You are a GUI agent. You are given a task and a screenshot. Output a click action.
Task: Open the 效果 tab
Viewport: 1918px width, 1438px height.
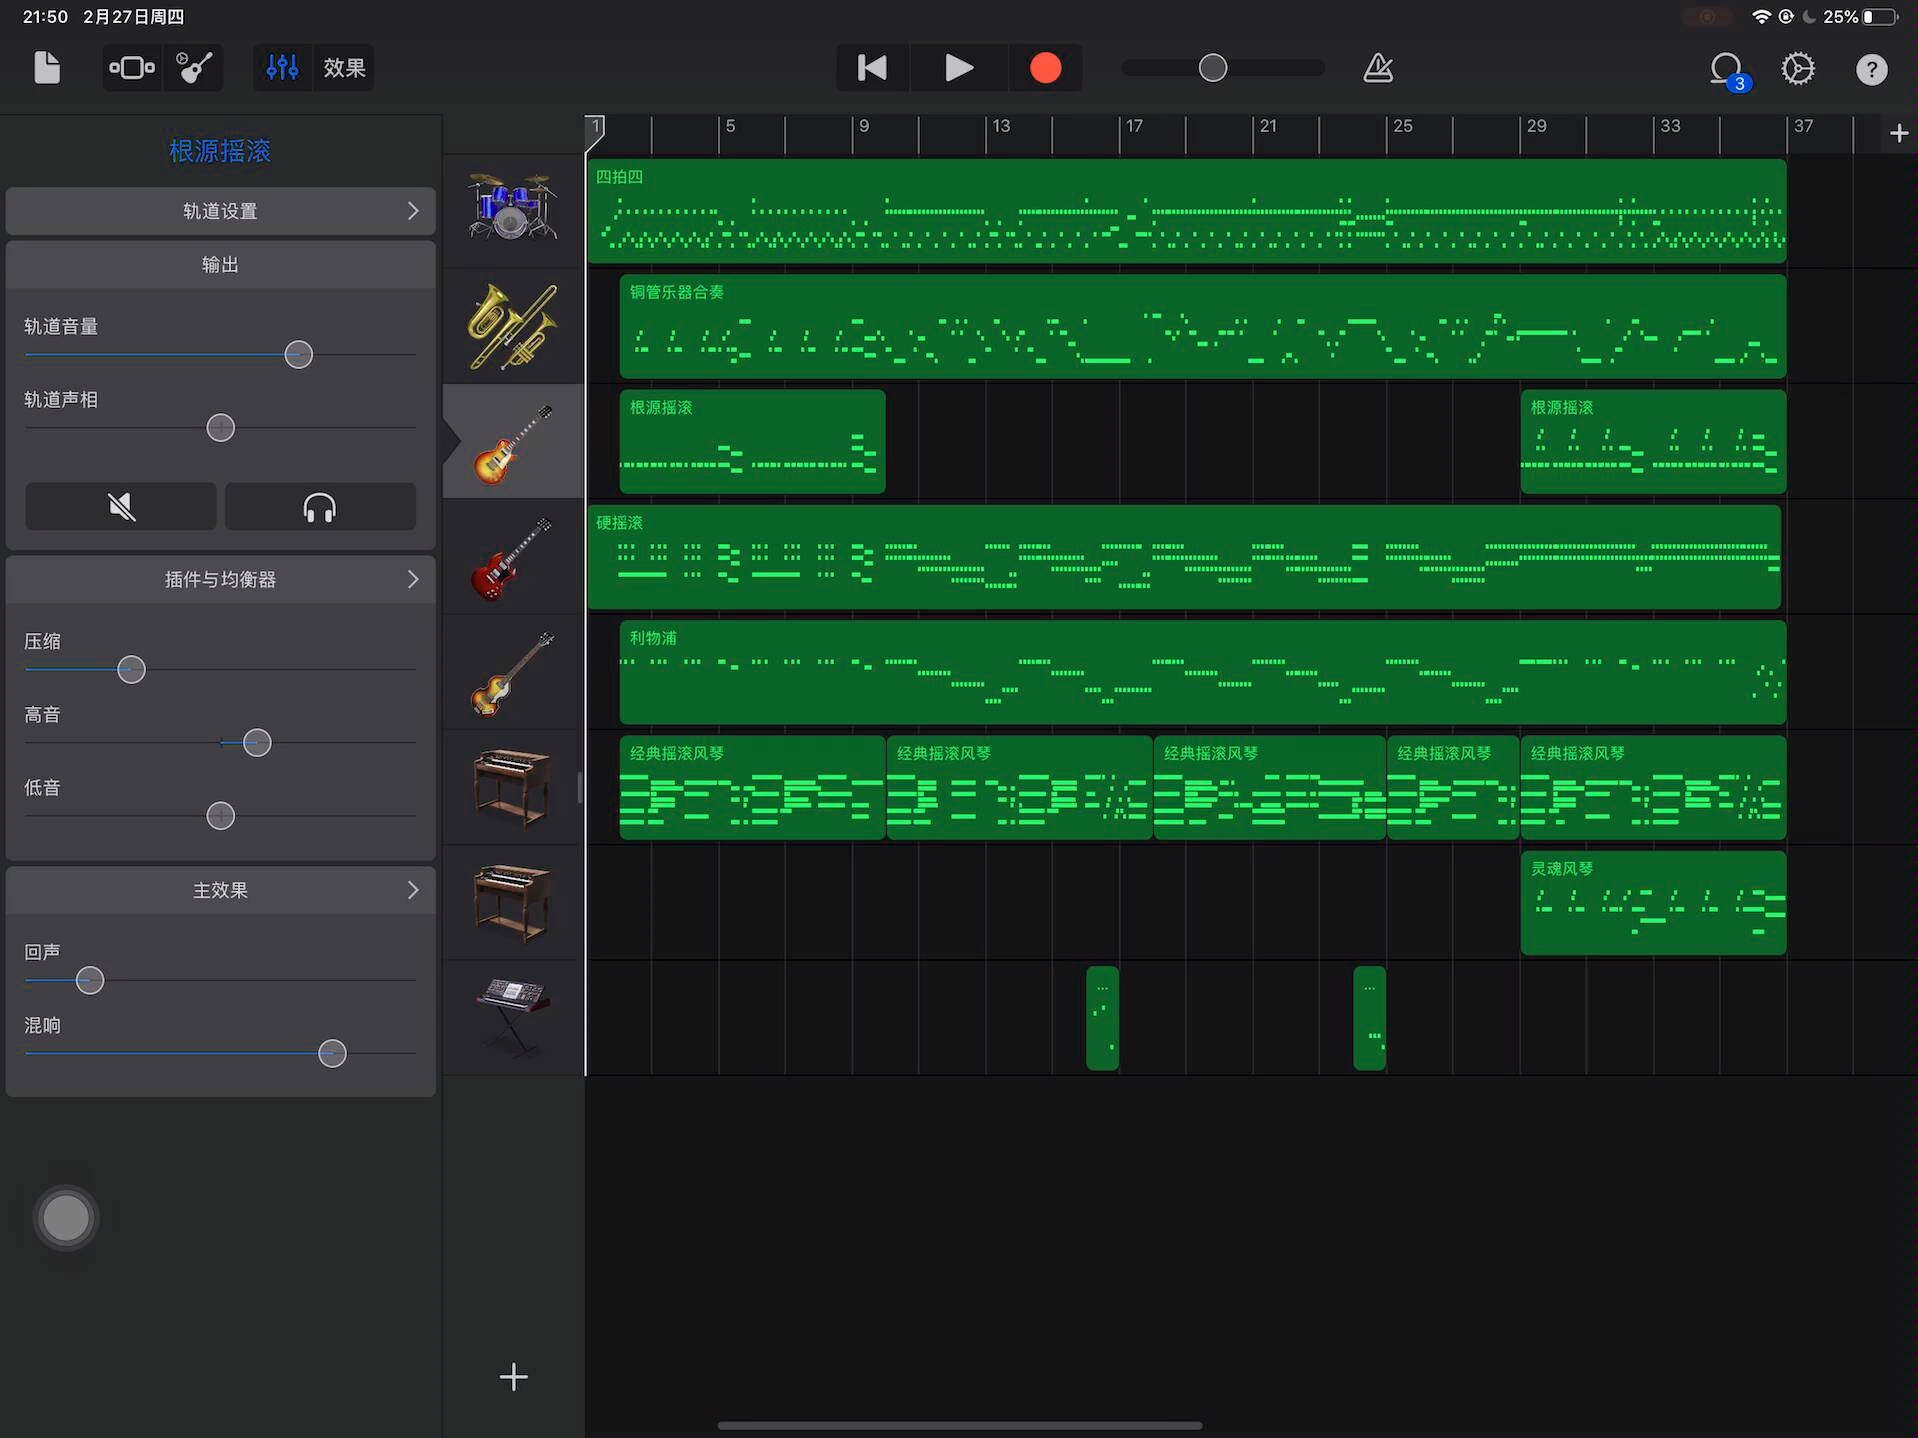tap(344, 68)
